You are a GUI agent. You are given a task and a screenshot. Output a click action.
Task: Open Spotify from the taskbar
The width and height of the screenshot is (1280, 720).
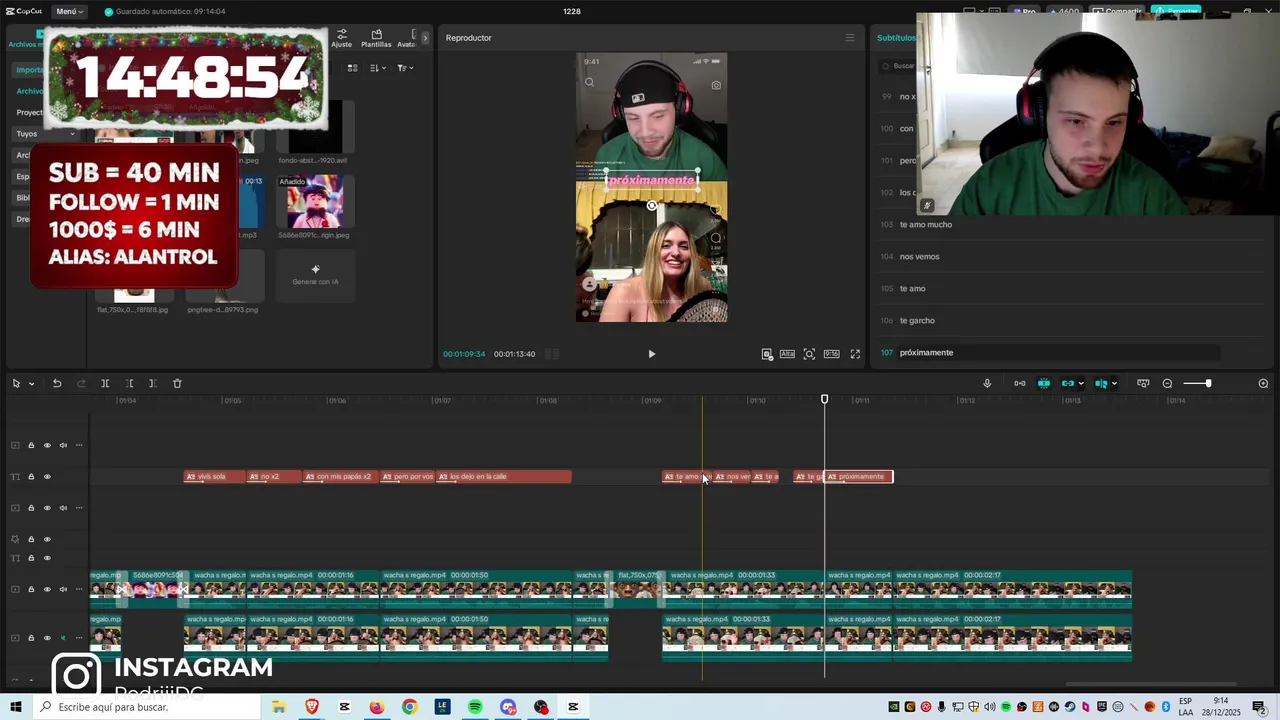475,707
